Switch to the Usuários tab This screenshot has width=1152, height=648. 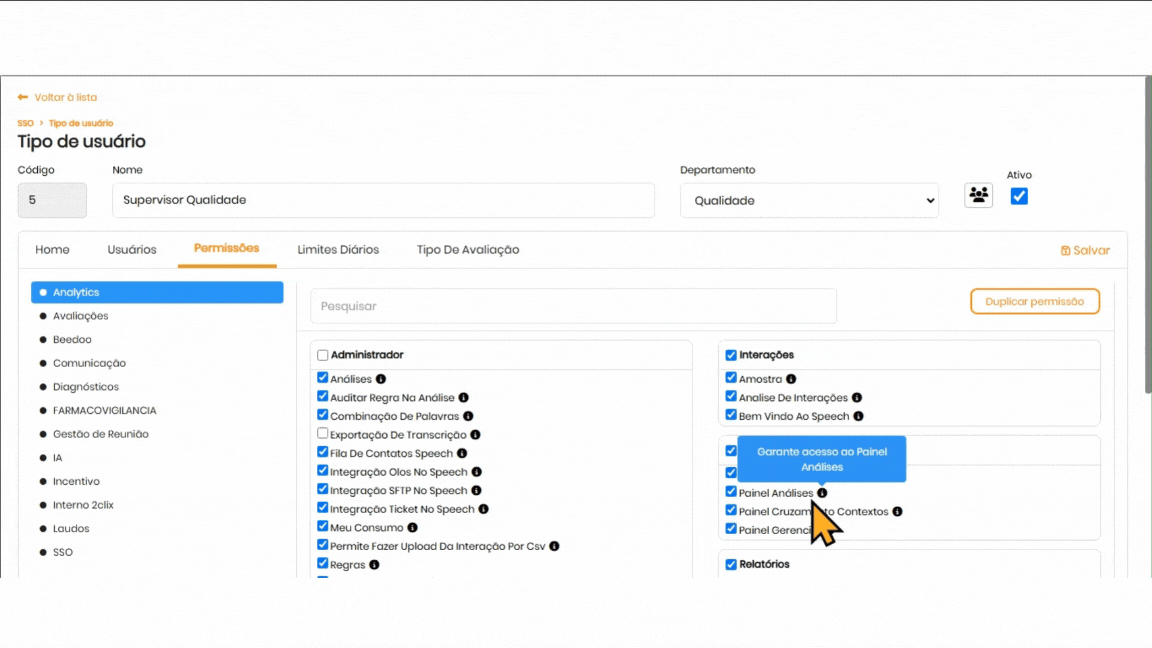132,249
